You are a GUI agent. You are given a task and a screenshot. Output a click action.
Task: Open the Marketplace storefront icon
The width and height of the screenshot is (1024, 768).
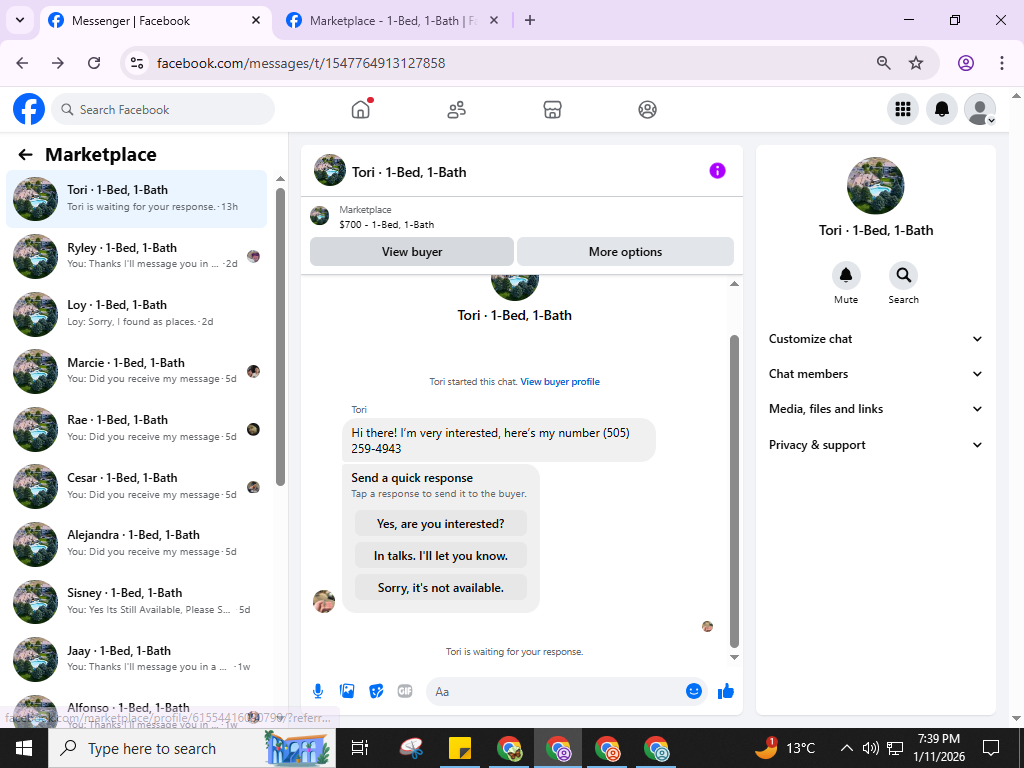[x=552, y=109]
